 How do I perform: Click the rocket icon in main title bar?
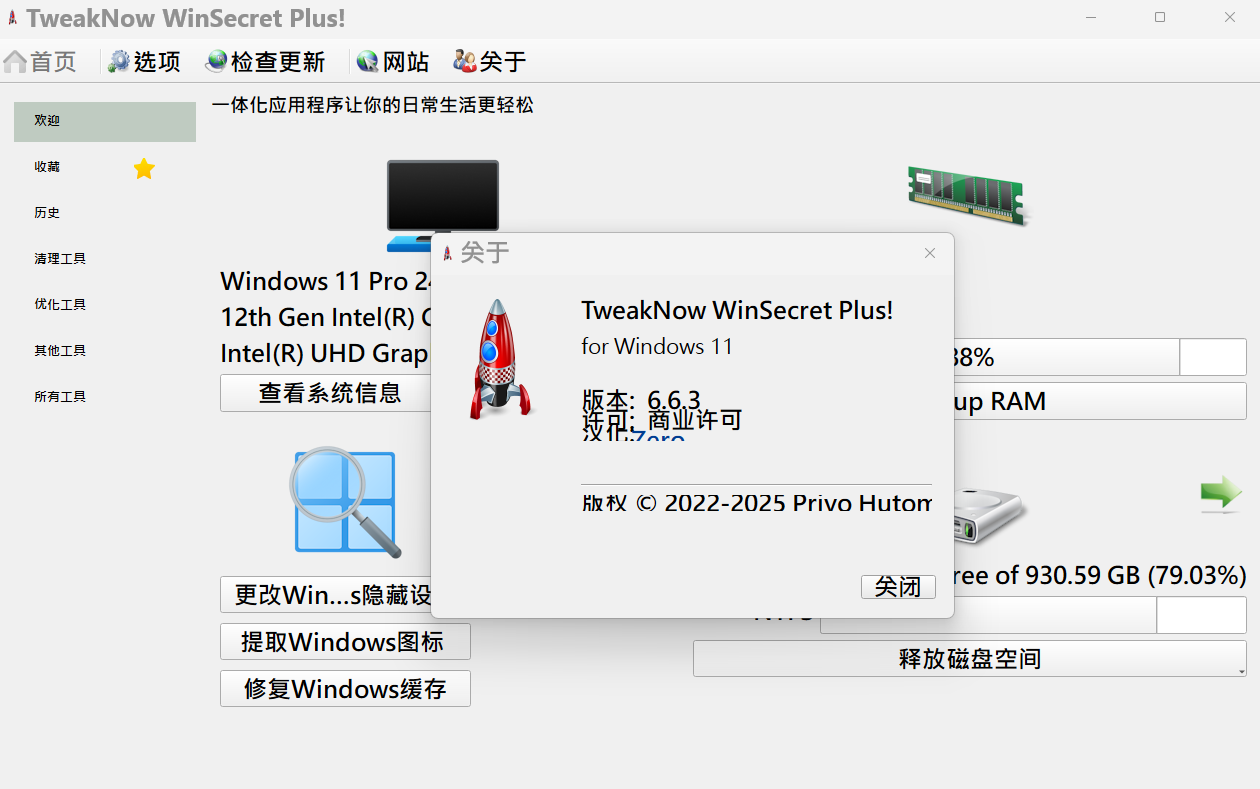click(x=12, y=18)
